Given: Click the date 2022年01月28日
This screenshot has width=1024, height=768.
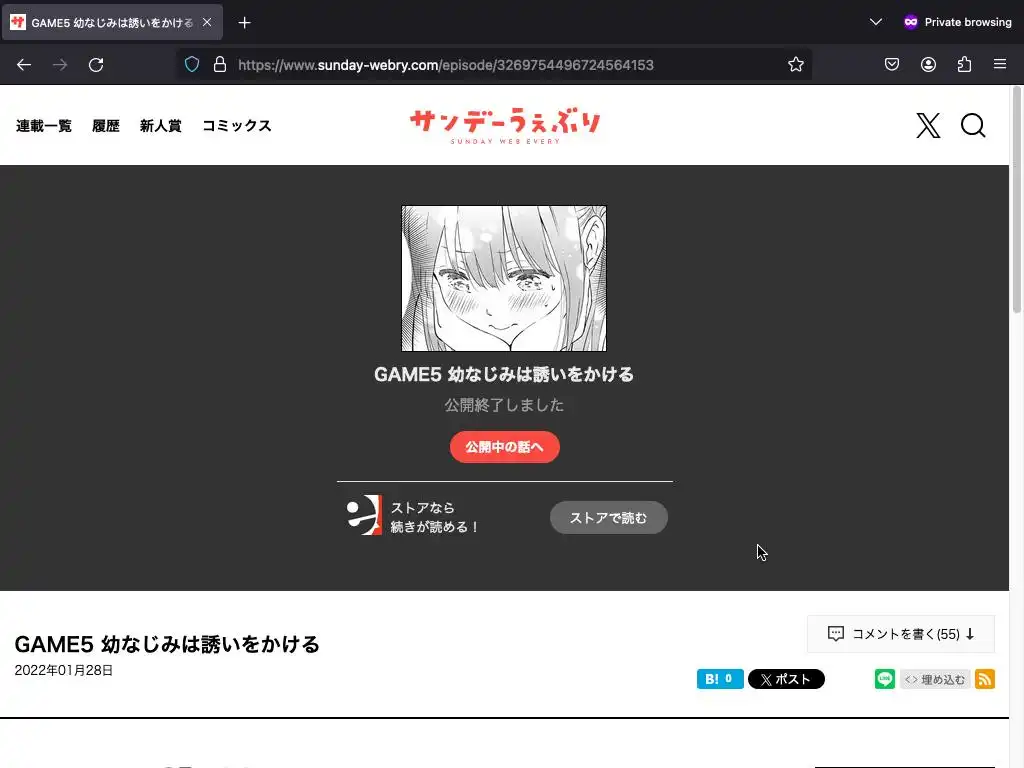Looking at the screenshot, I should click(x=64, y=670).
